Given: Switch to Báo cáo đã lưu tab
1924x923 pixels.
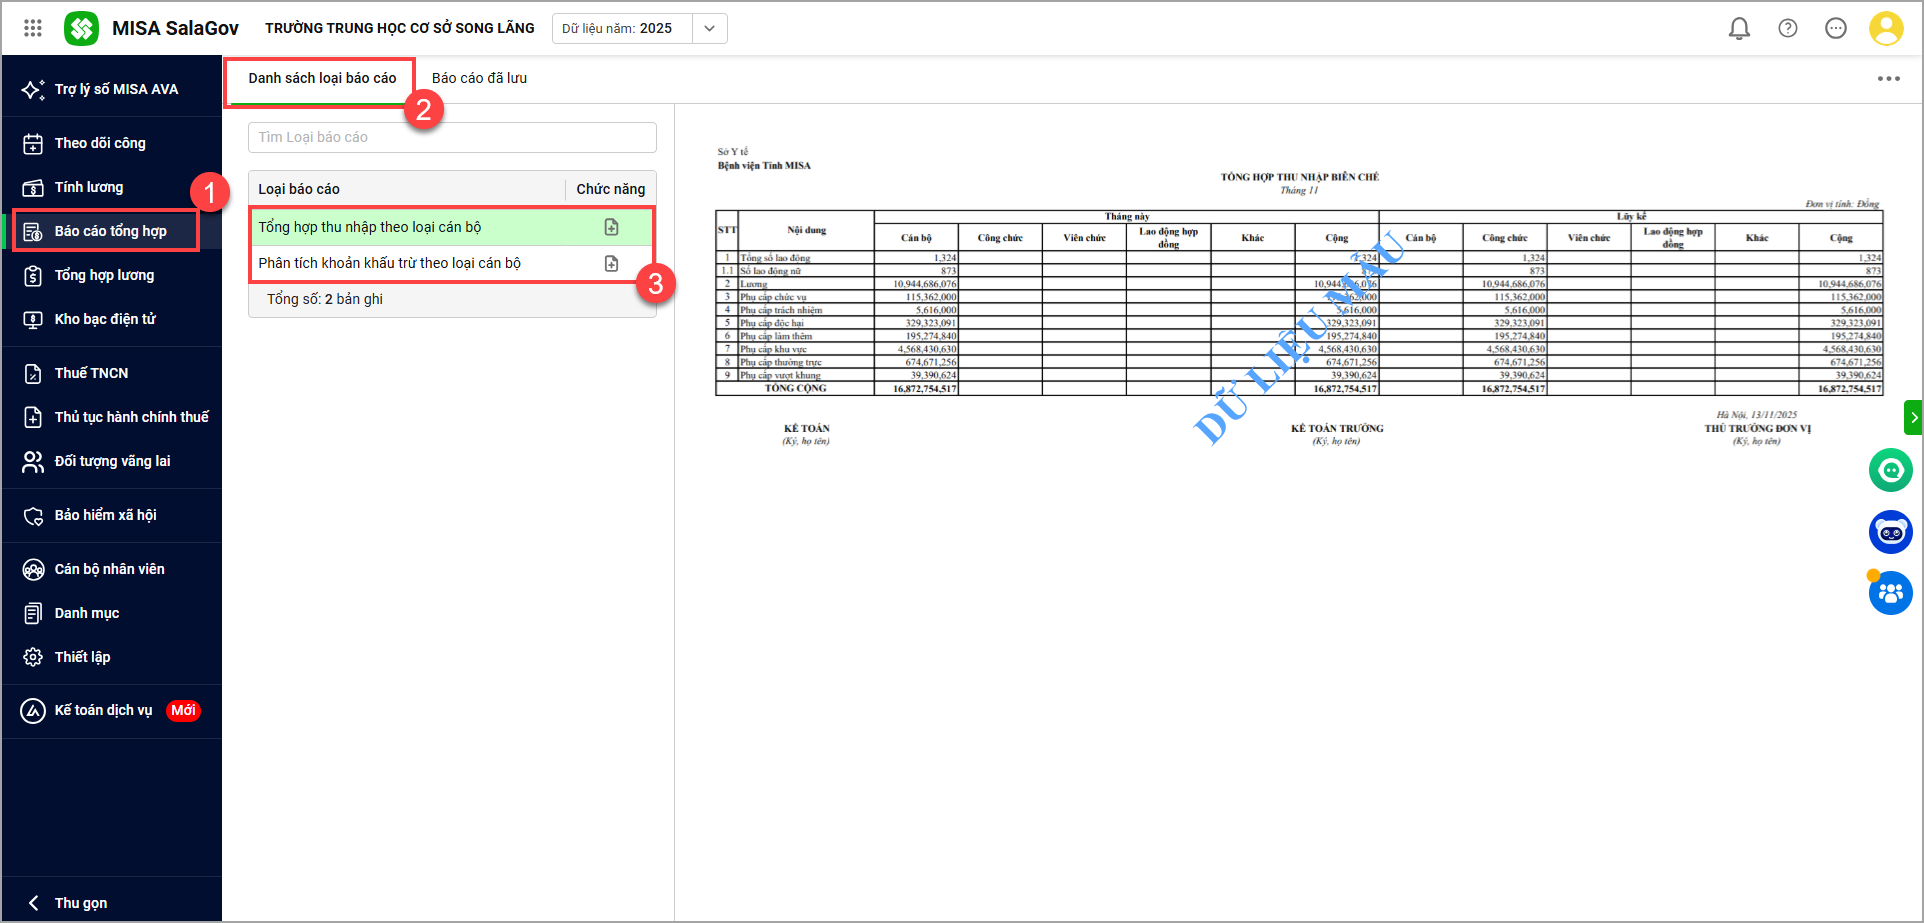Looking at the screenshot, I should pyautogui.click(x=479, y=78).
